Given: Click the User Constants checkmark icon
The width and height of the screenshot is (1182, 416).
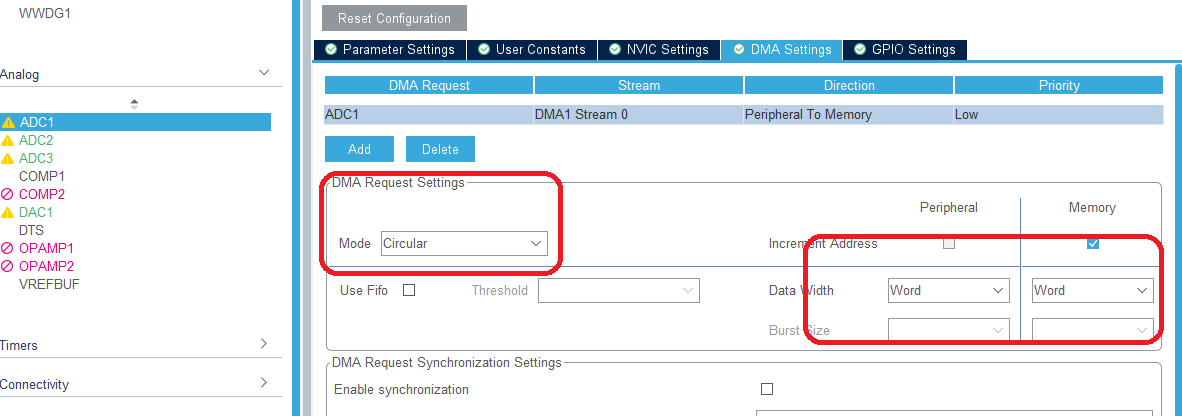Looking at the screenshot, I should click(x=483, y=49).
